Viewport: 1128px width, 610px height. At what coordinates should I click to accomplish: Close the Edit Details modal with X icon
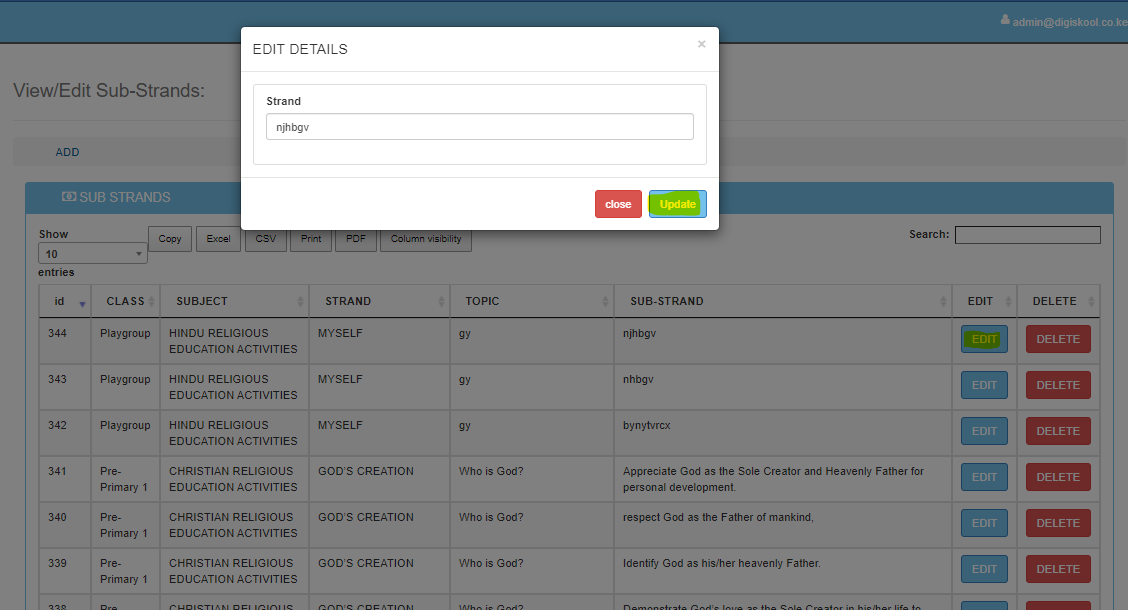tap(701, 44)
